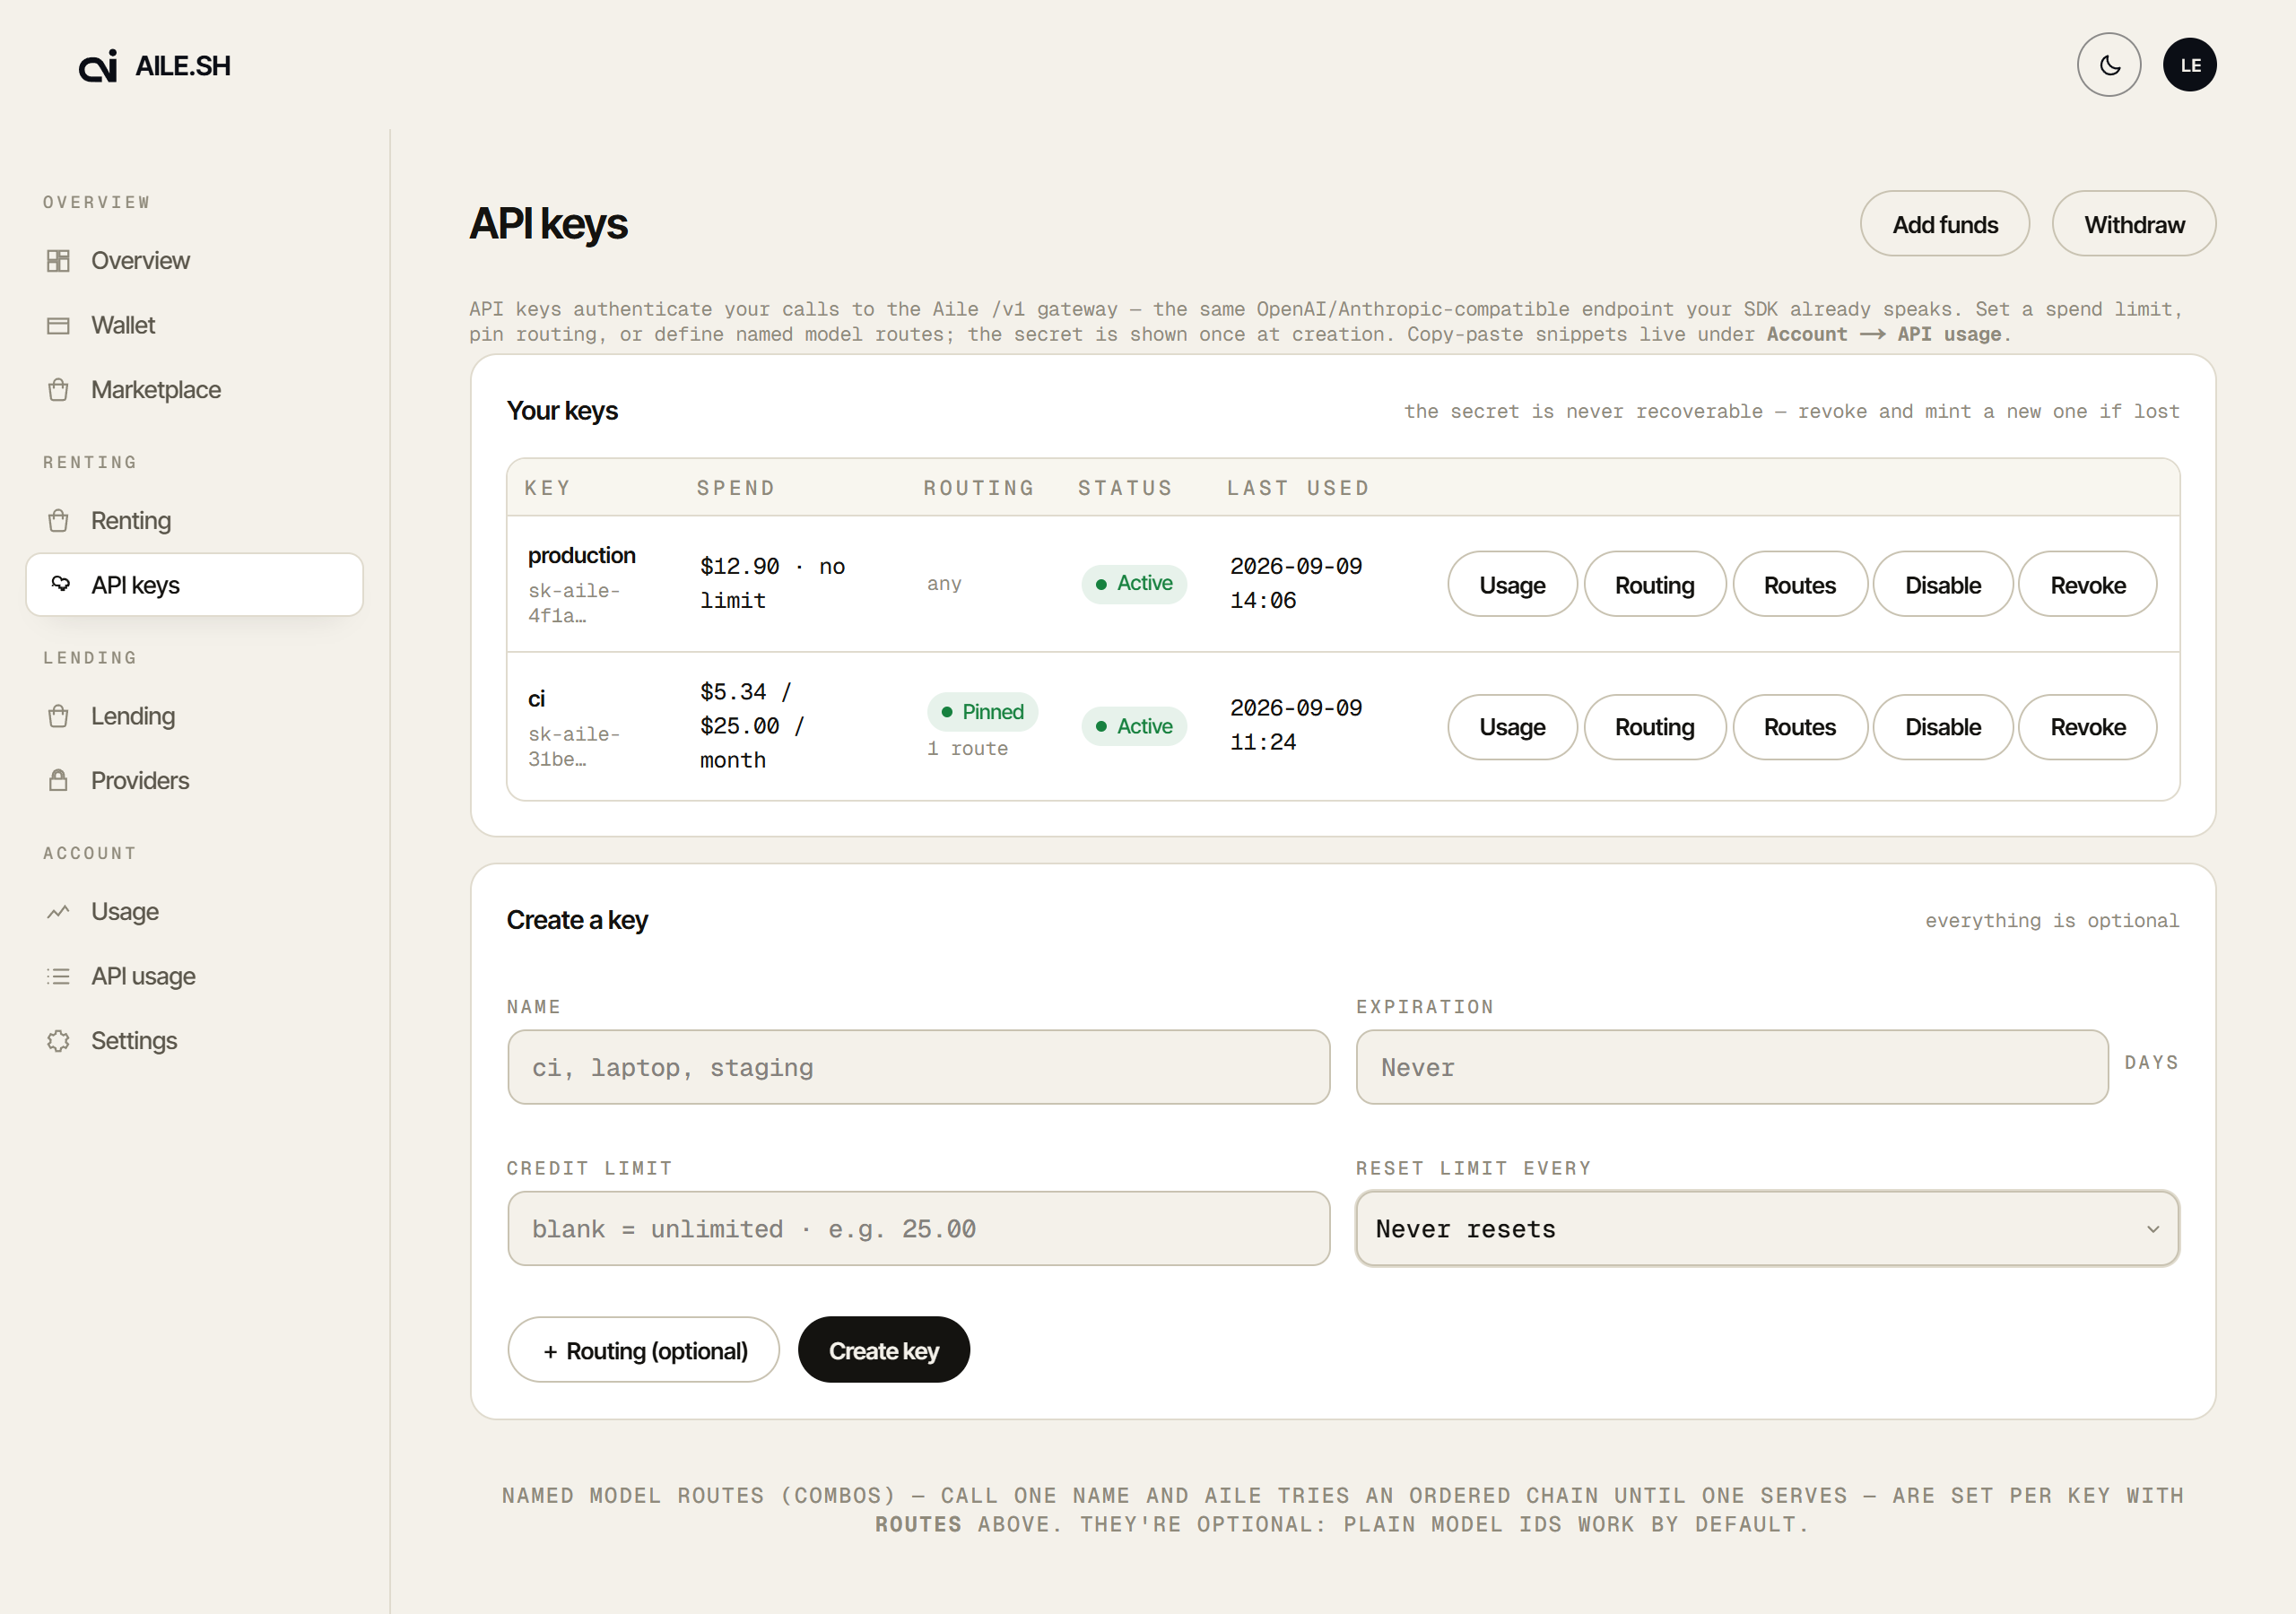This screenshot has width=2296, height=1614.
Task: Click the Active status of production key
Action: [x=1133, y=583]
